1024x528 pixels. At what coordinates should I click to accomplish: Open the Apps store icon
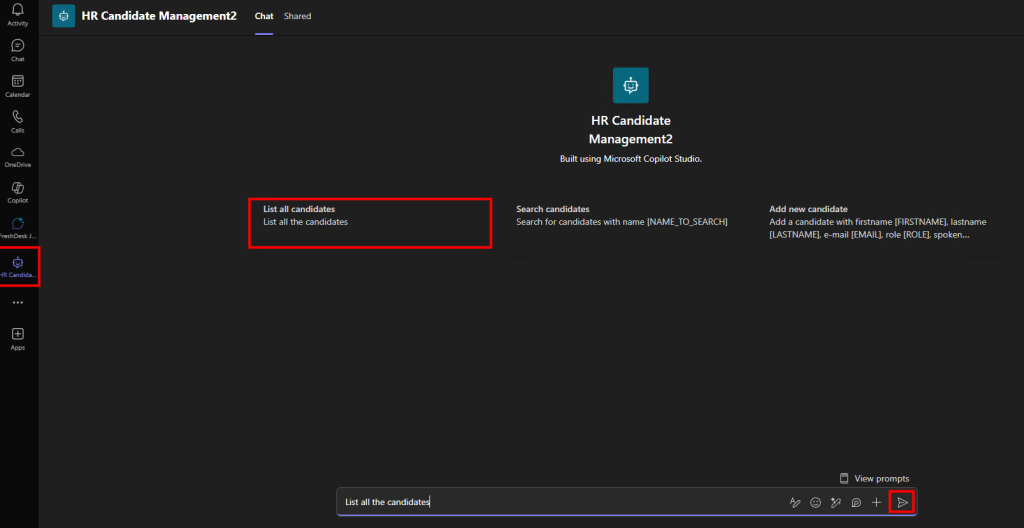[17, 337]
